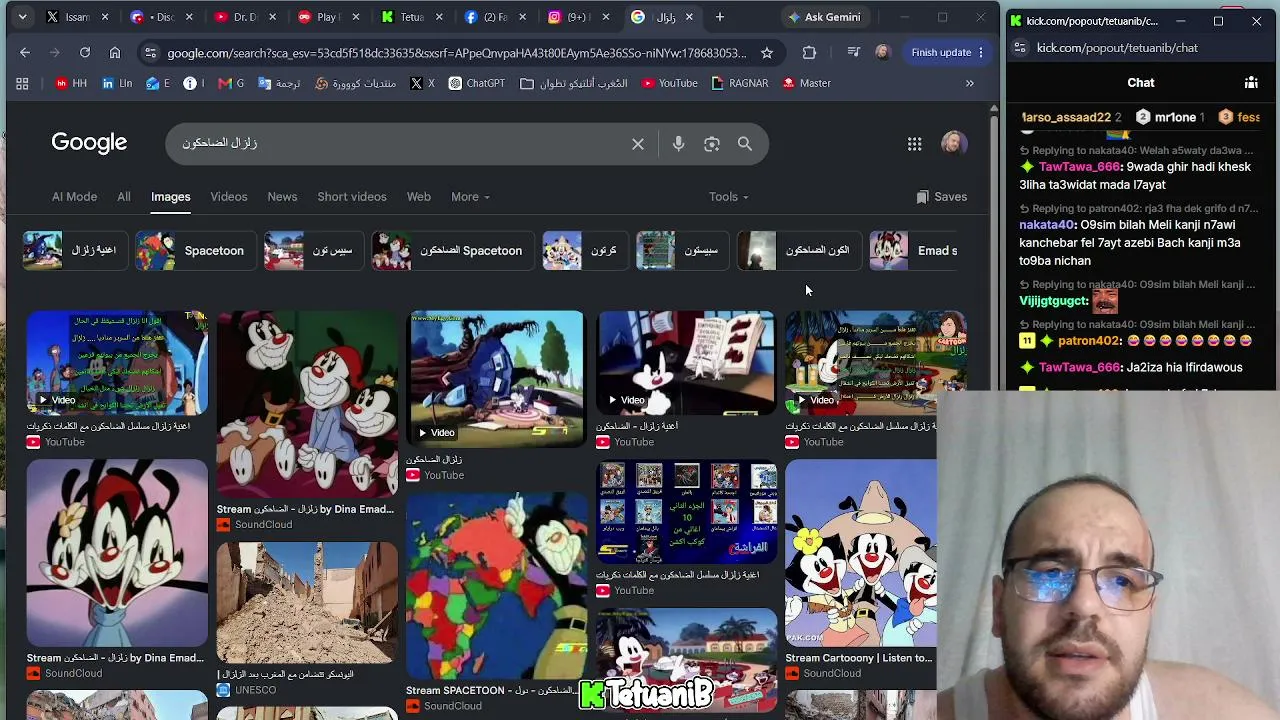Search by image with camera lens icon
1280x720 pixels.
coord(712,144)
